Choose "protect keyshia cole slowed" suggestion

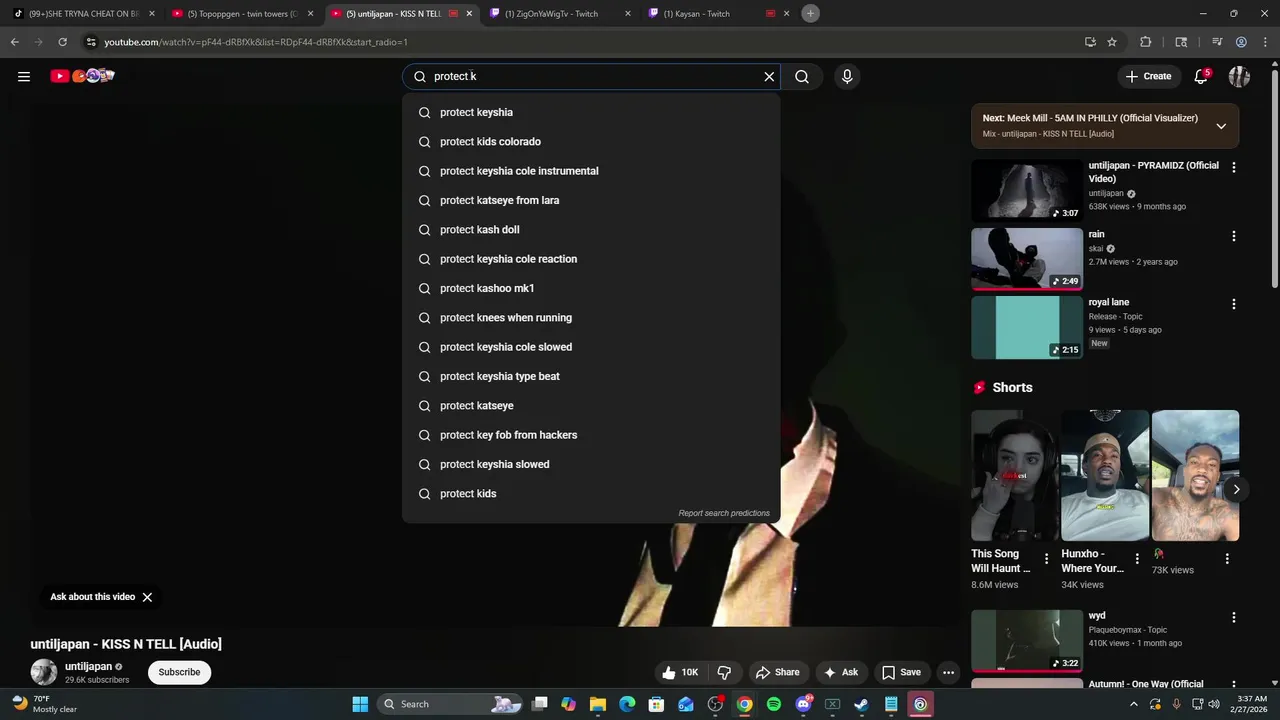pos(591,347)
